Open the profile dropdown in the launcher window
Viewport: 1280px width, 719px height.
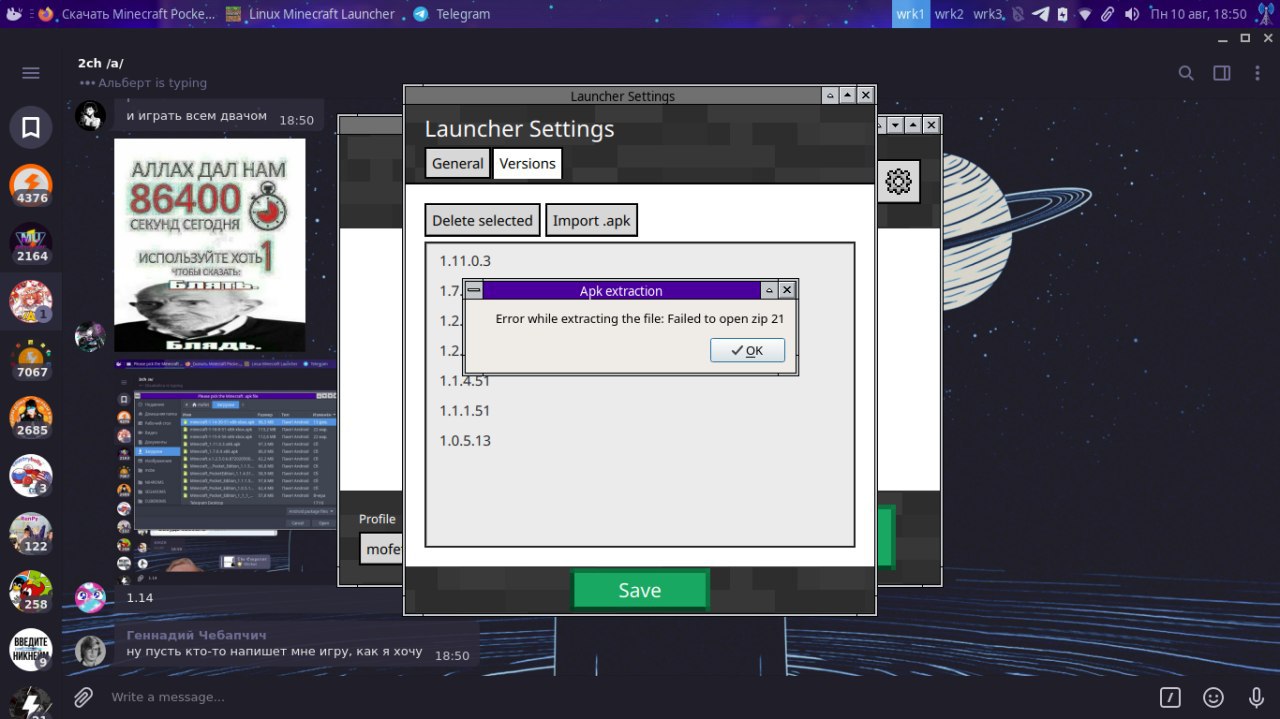[381, 549]
